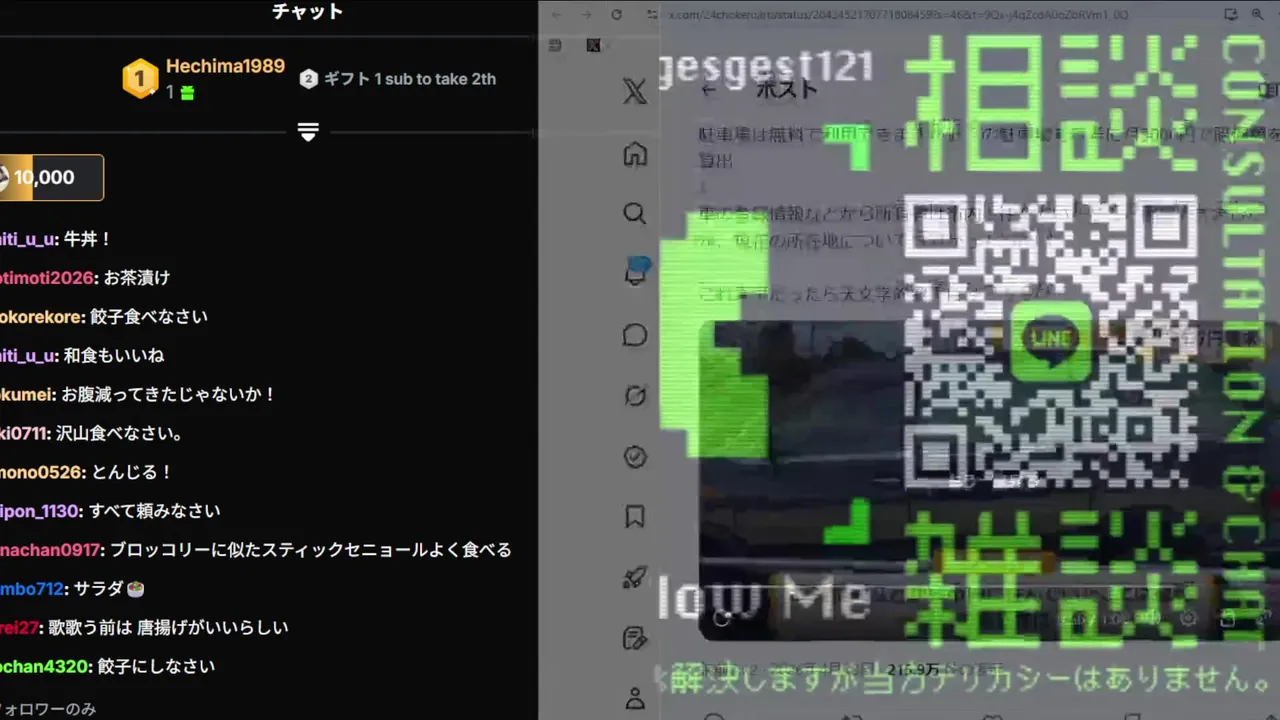Image resolution: width=1280 pixels, height=720 pixels.
Task: Click the install app icon in address bar
Action: (1231, 15)
